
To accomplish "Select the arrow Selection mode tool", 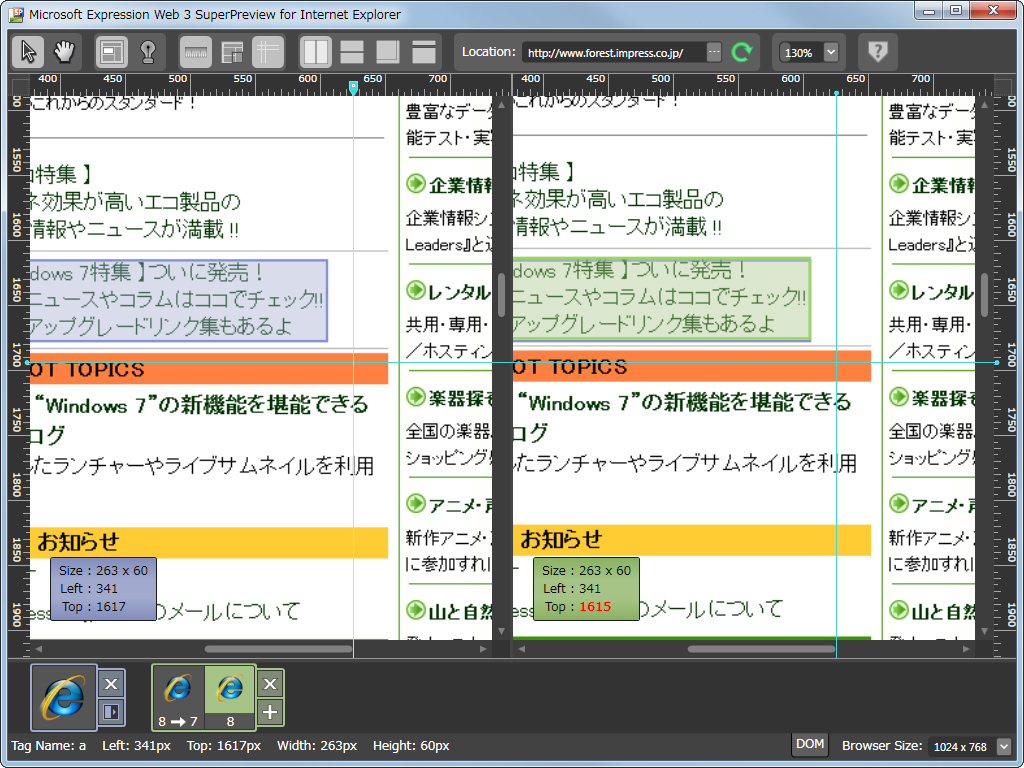I will point(28,52).
